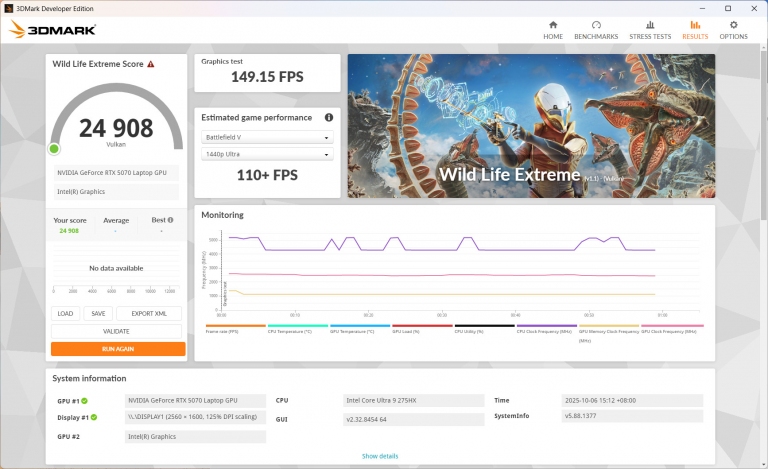Click the Wild Life Extreme banner image
This screenshot has height=469, width=768.
click(x=531, y=125)
